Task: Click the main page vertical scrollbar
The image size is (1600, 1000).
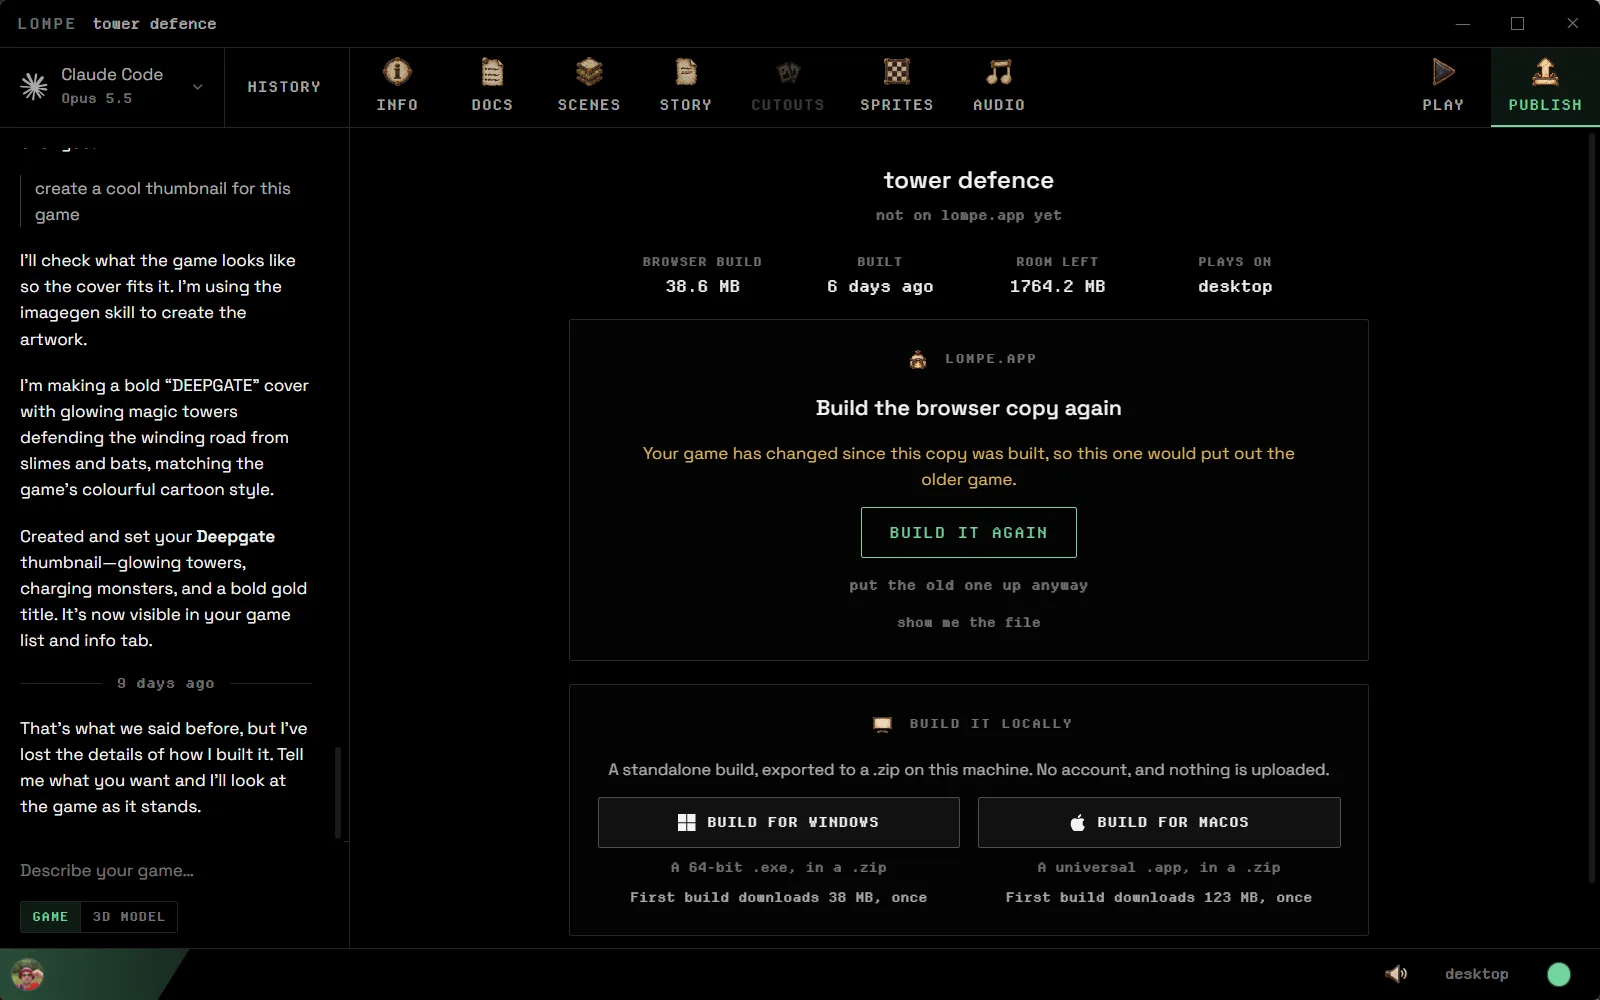Action: coord(1592,508)
